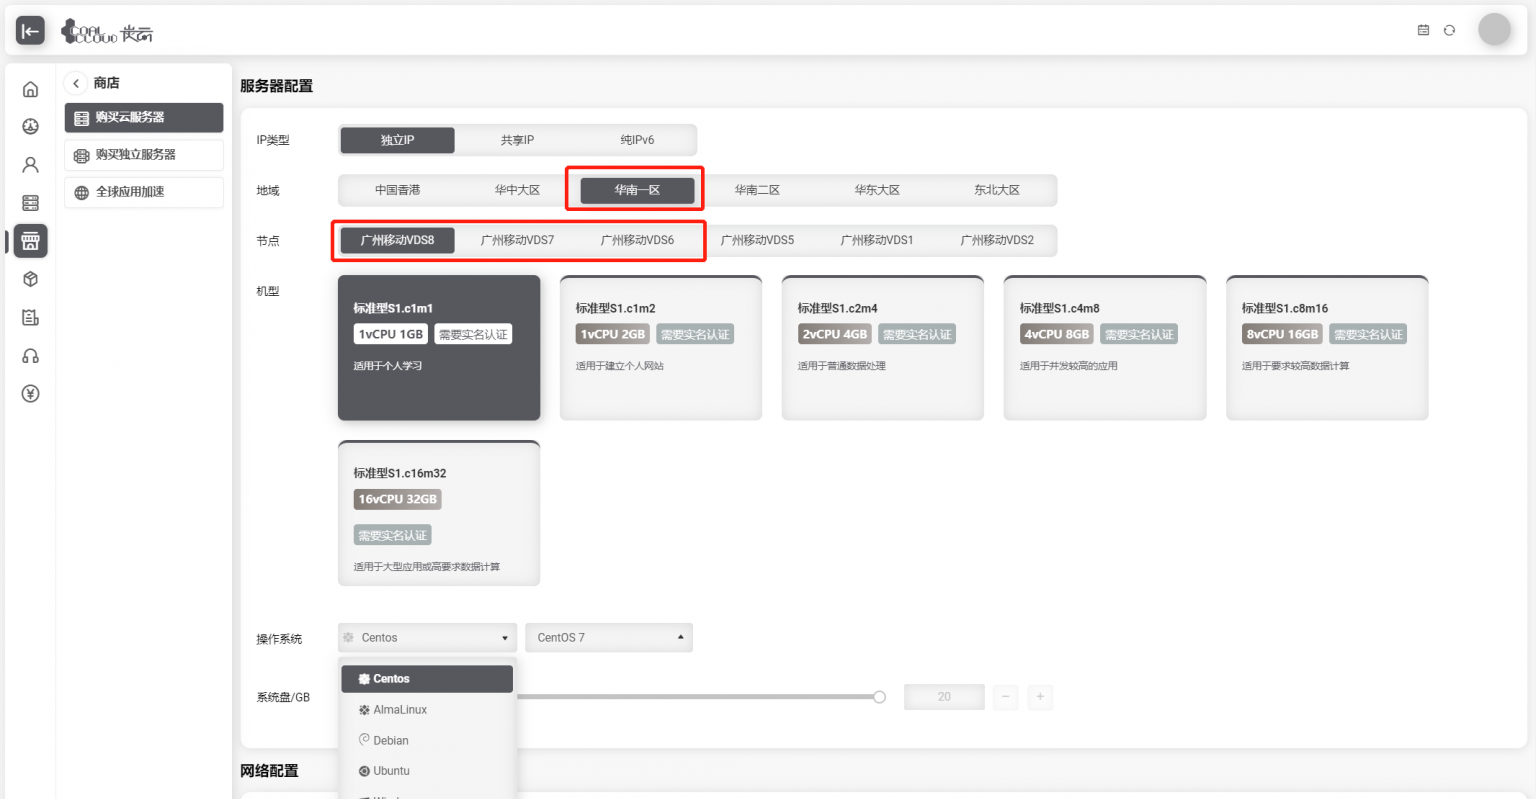Image resolution: width=1536 pixels, height=799 pixels.
Task: Open the user account icon in sidebar
Action: (30, 164)
